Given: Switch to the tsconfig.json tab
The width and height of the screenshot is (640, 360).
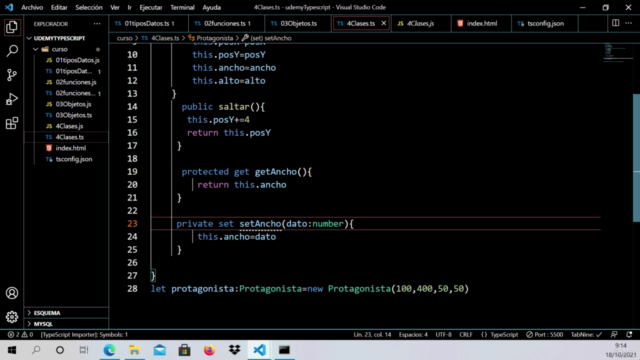Looking at the screenshot, I should (x=545, y=23).
